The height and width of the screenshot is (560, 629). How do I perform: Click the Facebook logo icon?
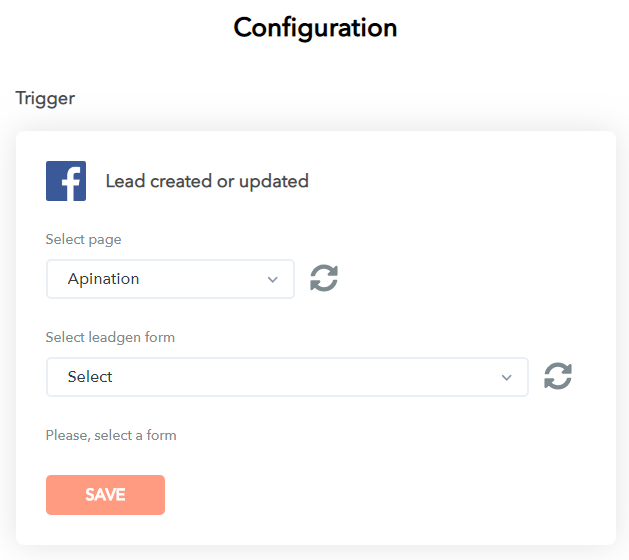[66, 181]
